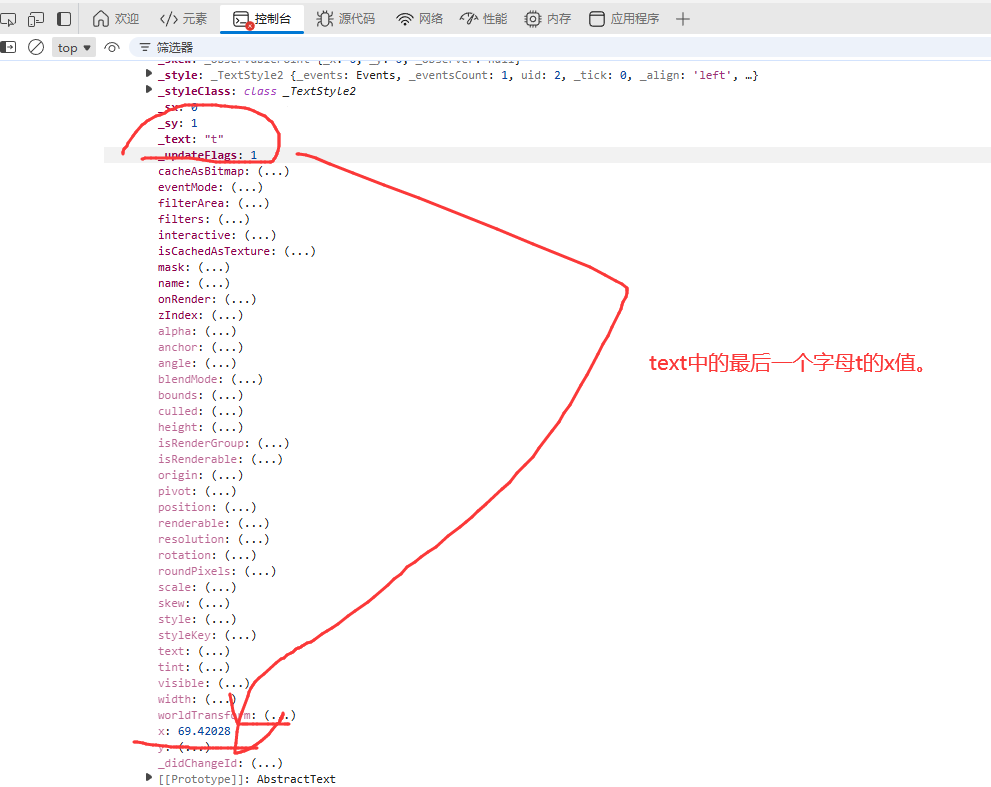Open the 源代码 sources tab
The height and width of the screenshot is (787, 991).
point(345,19)
